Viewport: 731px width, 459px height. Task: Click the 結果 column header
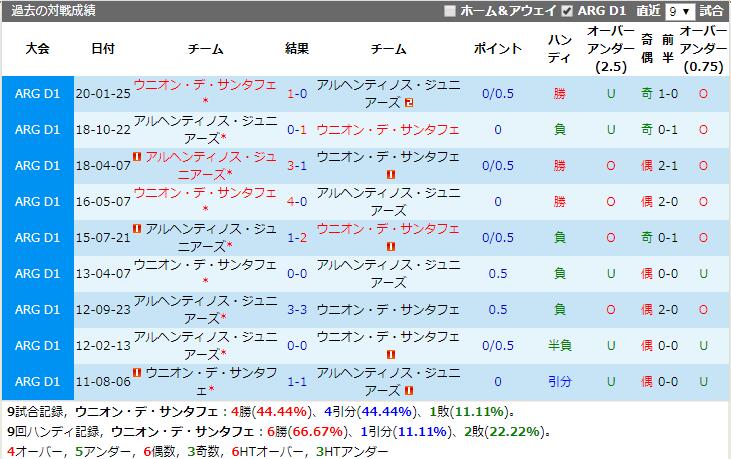[297, 48]
